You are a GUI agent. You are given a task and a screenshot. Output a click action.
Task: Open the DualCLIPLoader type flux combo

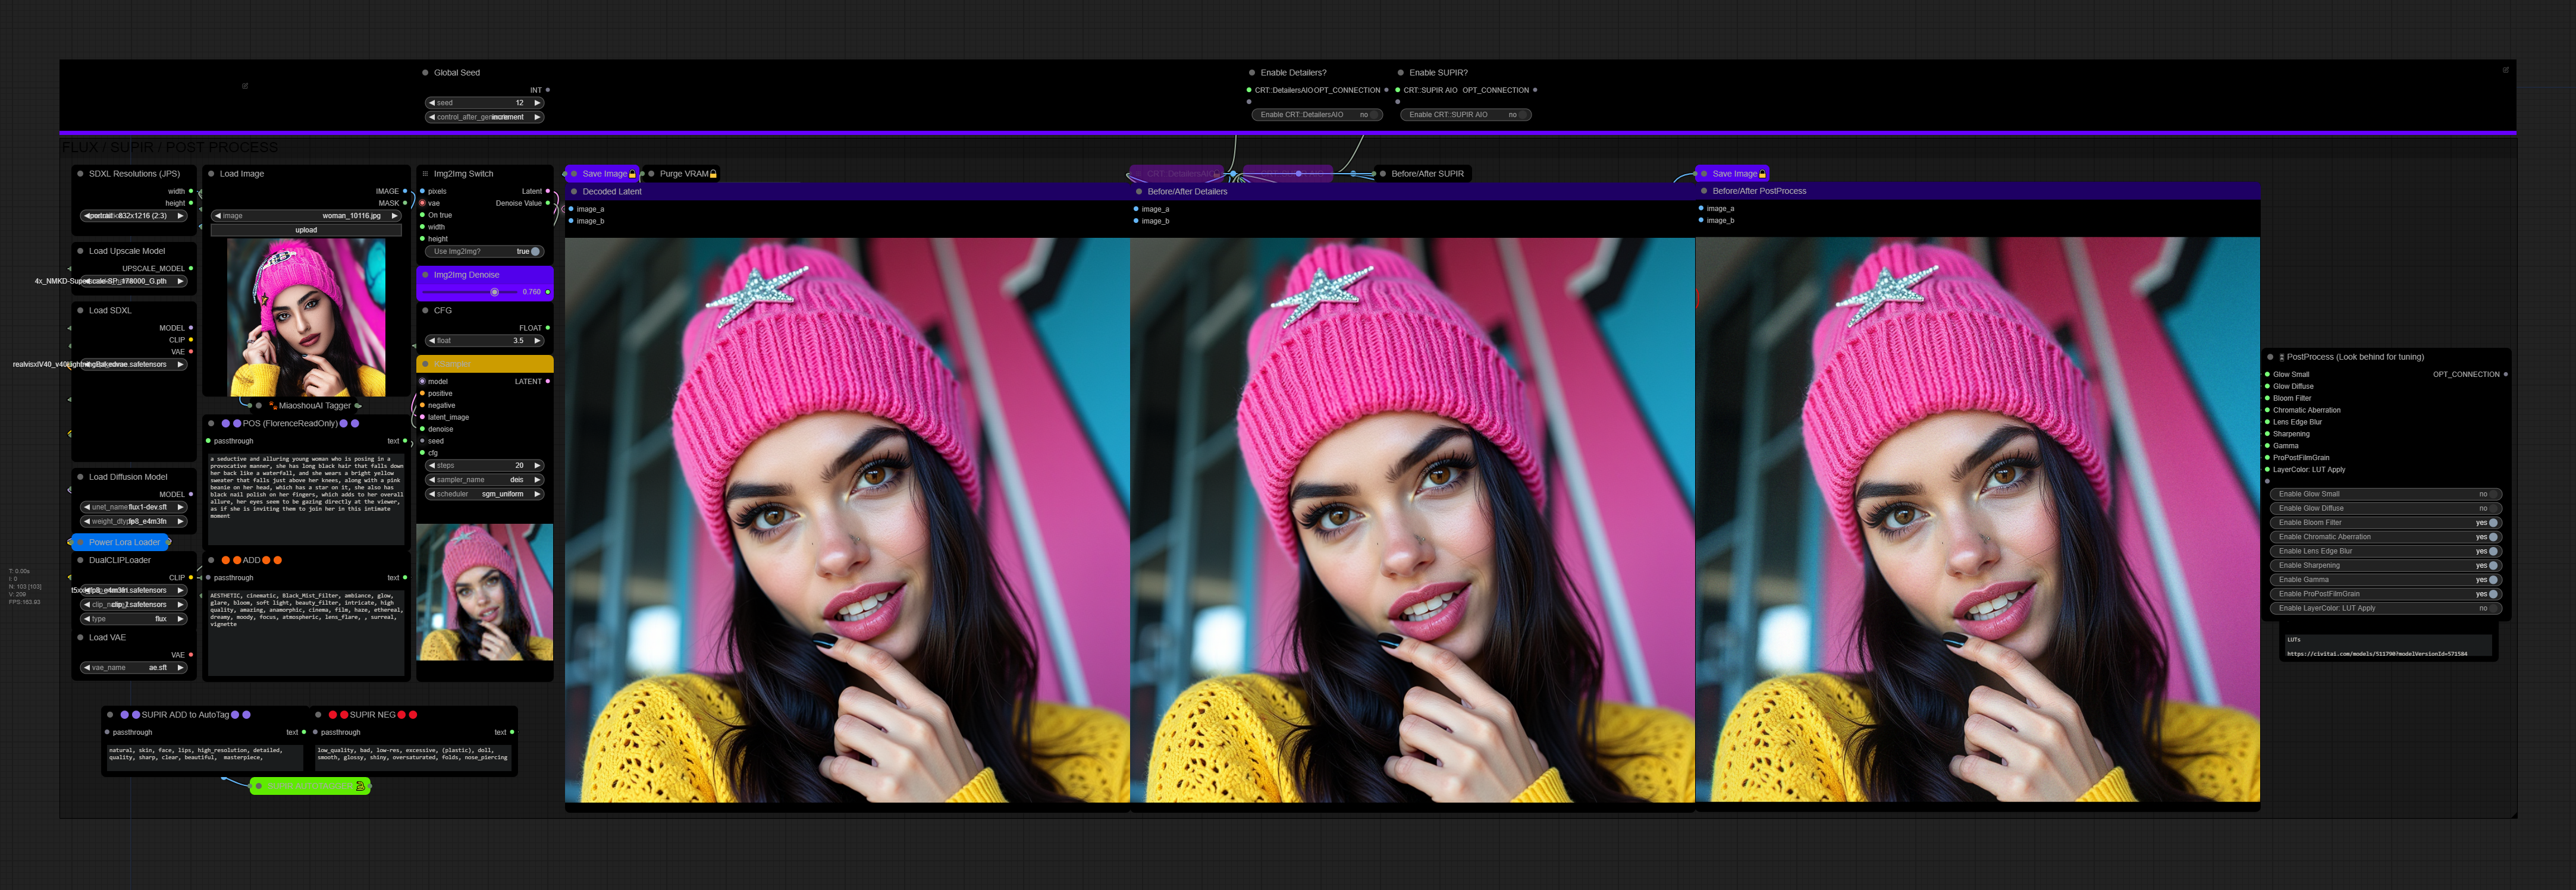coord(134,619)
